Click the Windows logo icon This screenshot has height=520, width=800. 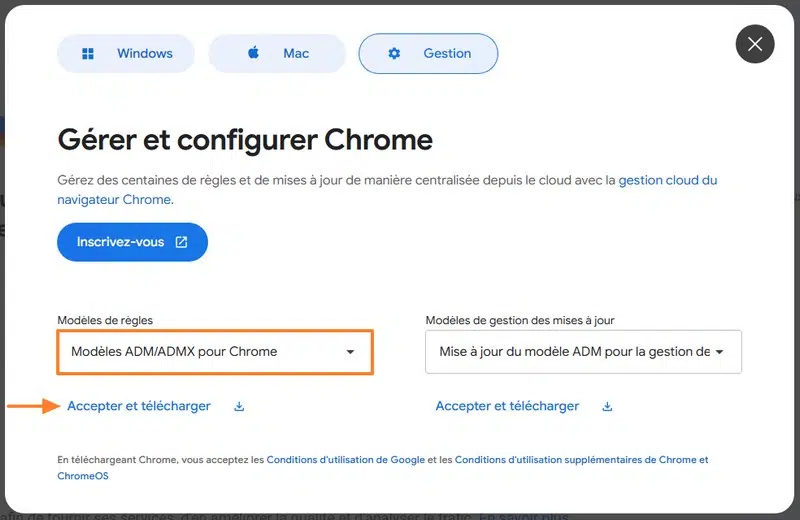87,54
